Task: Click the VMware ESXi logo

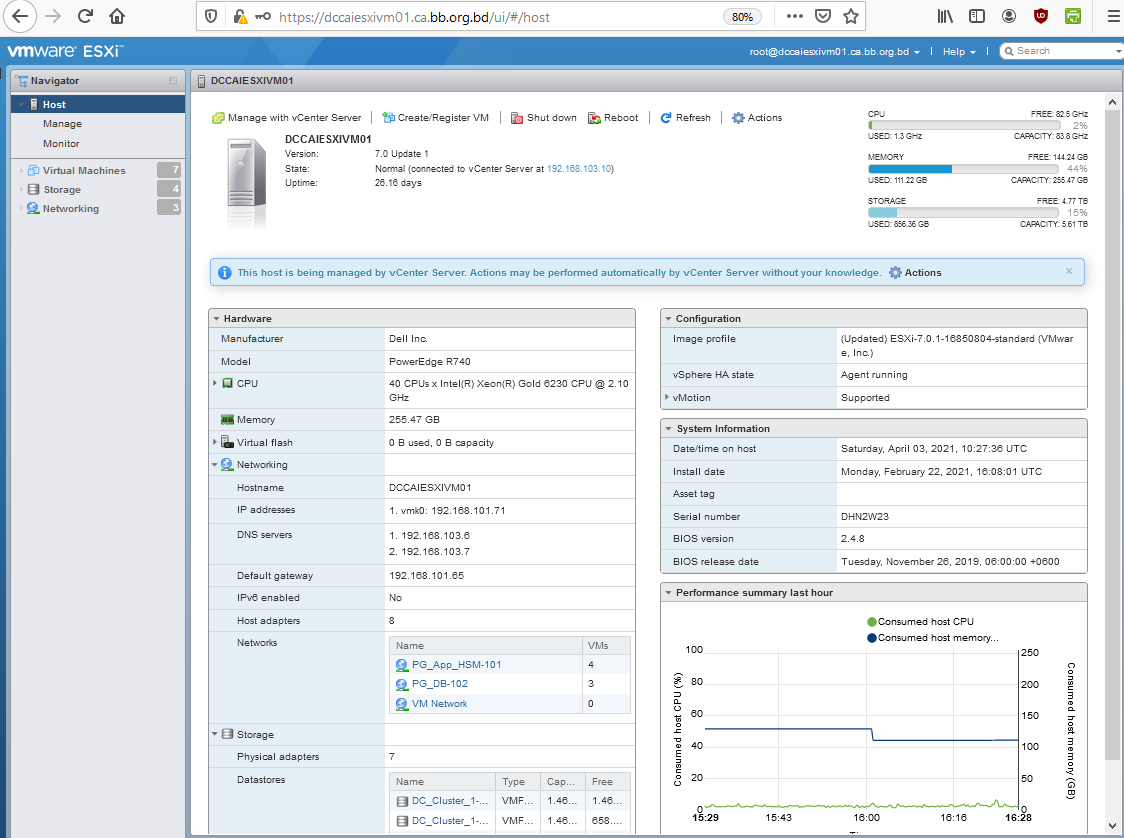Action: (65, 51)
